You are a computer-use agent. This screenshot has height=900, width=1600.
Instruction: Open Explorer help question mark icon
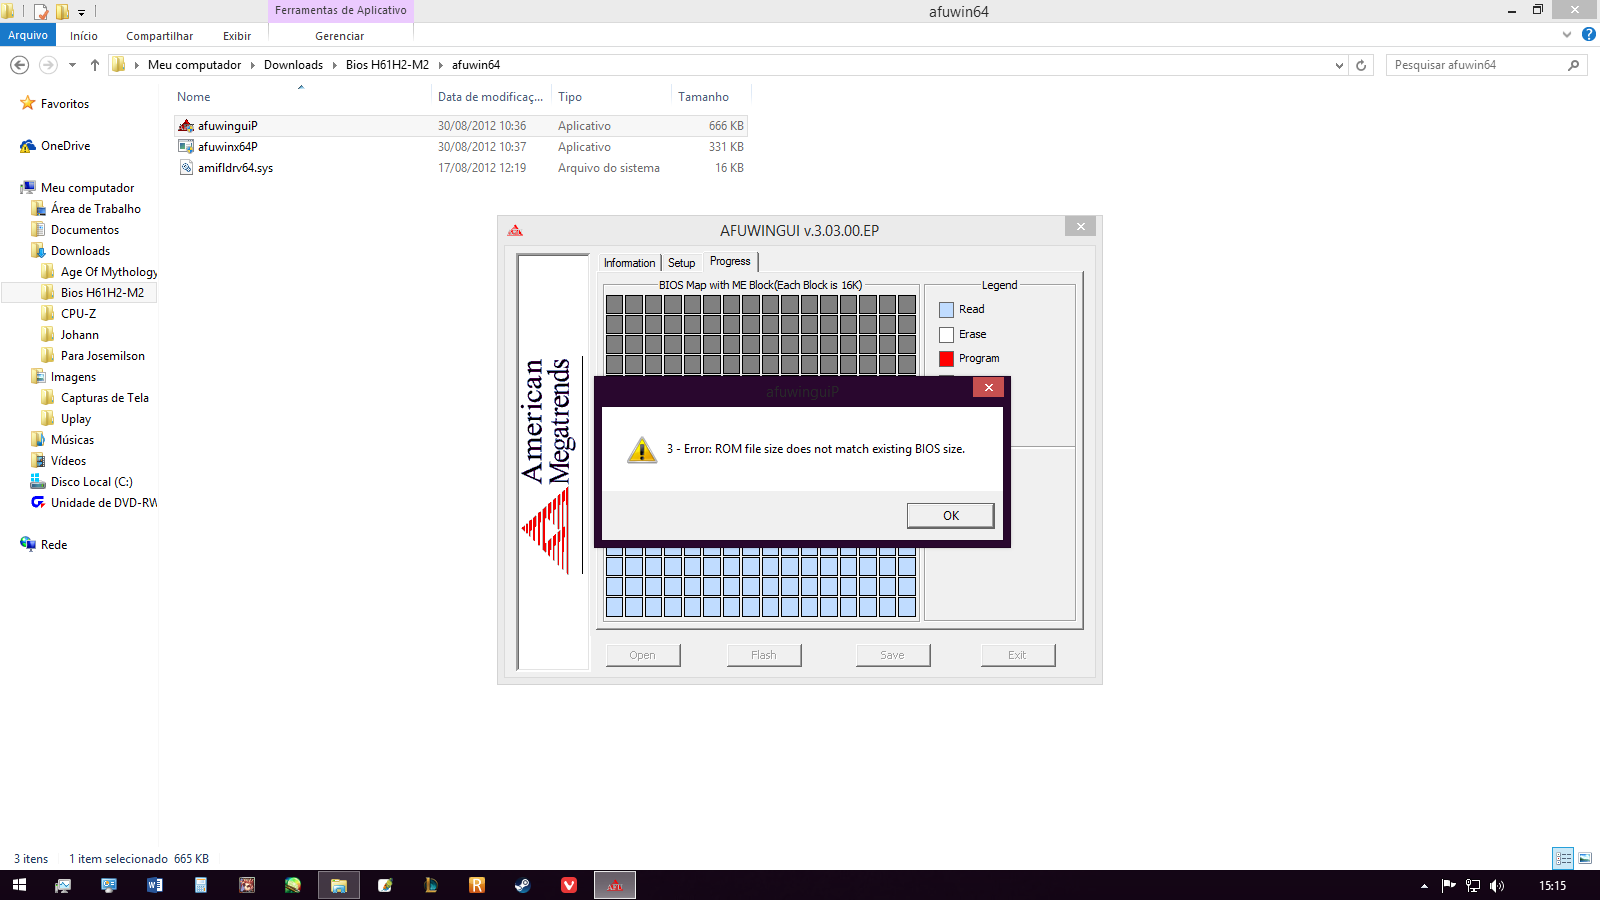(x=1588, y=35)
